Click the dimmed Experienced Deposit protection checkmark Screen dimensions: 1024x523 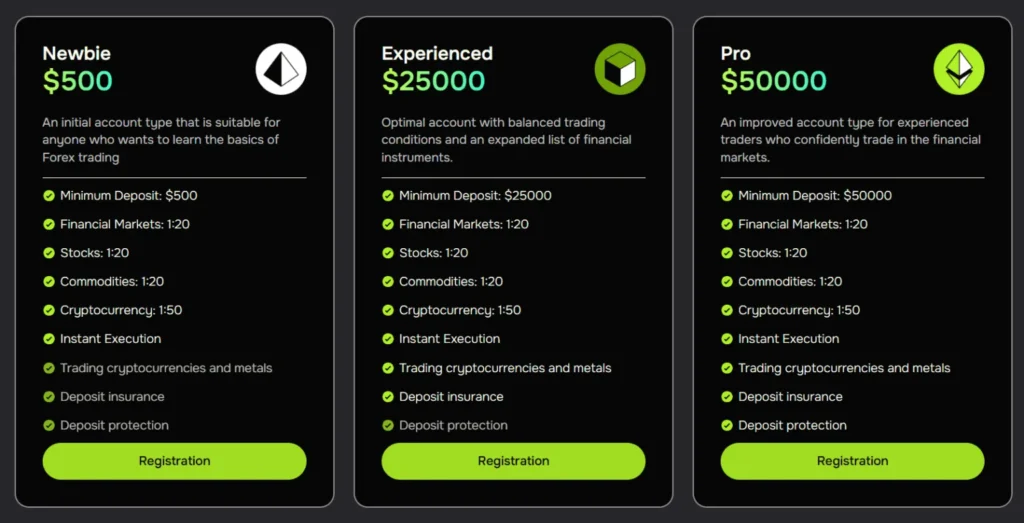[x=388, y=425]
